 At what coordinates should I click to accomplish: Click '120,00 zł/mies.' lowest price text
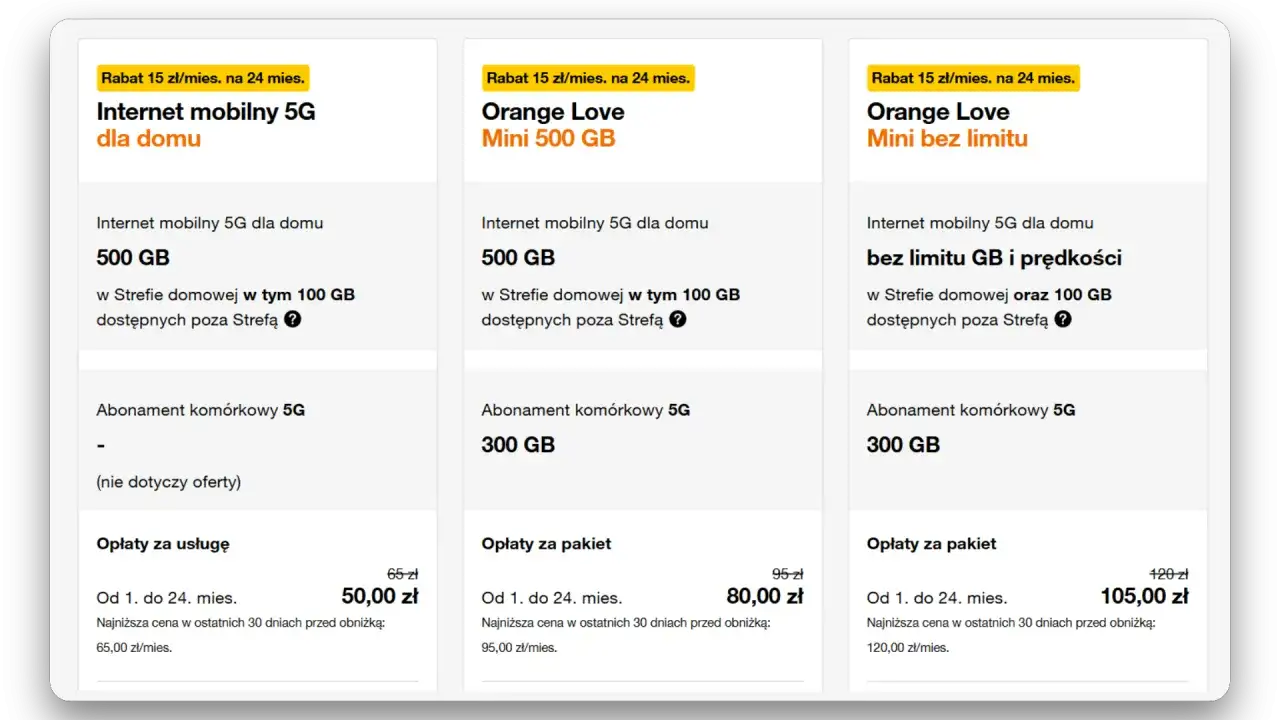(x=908, y=647)
